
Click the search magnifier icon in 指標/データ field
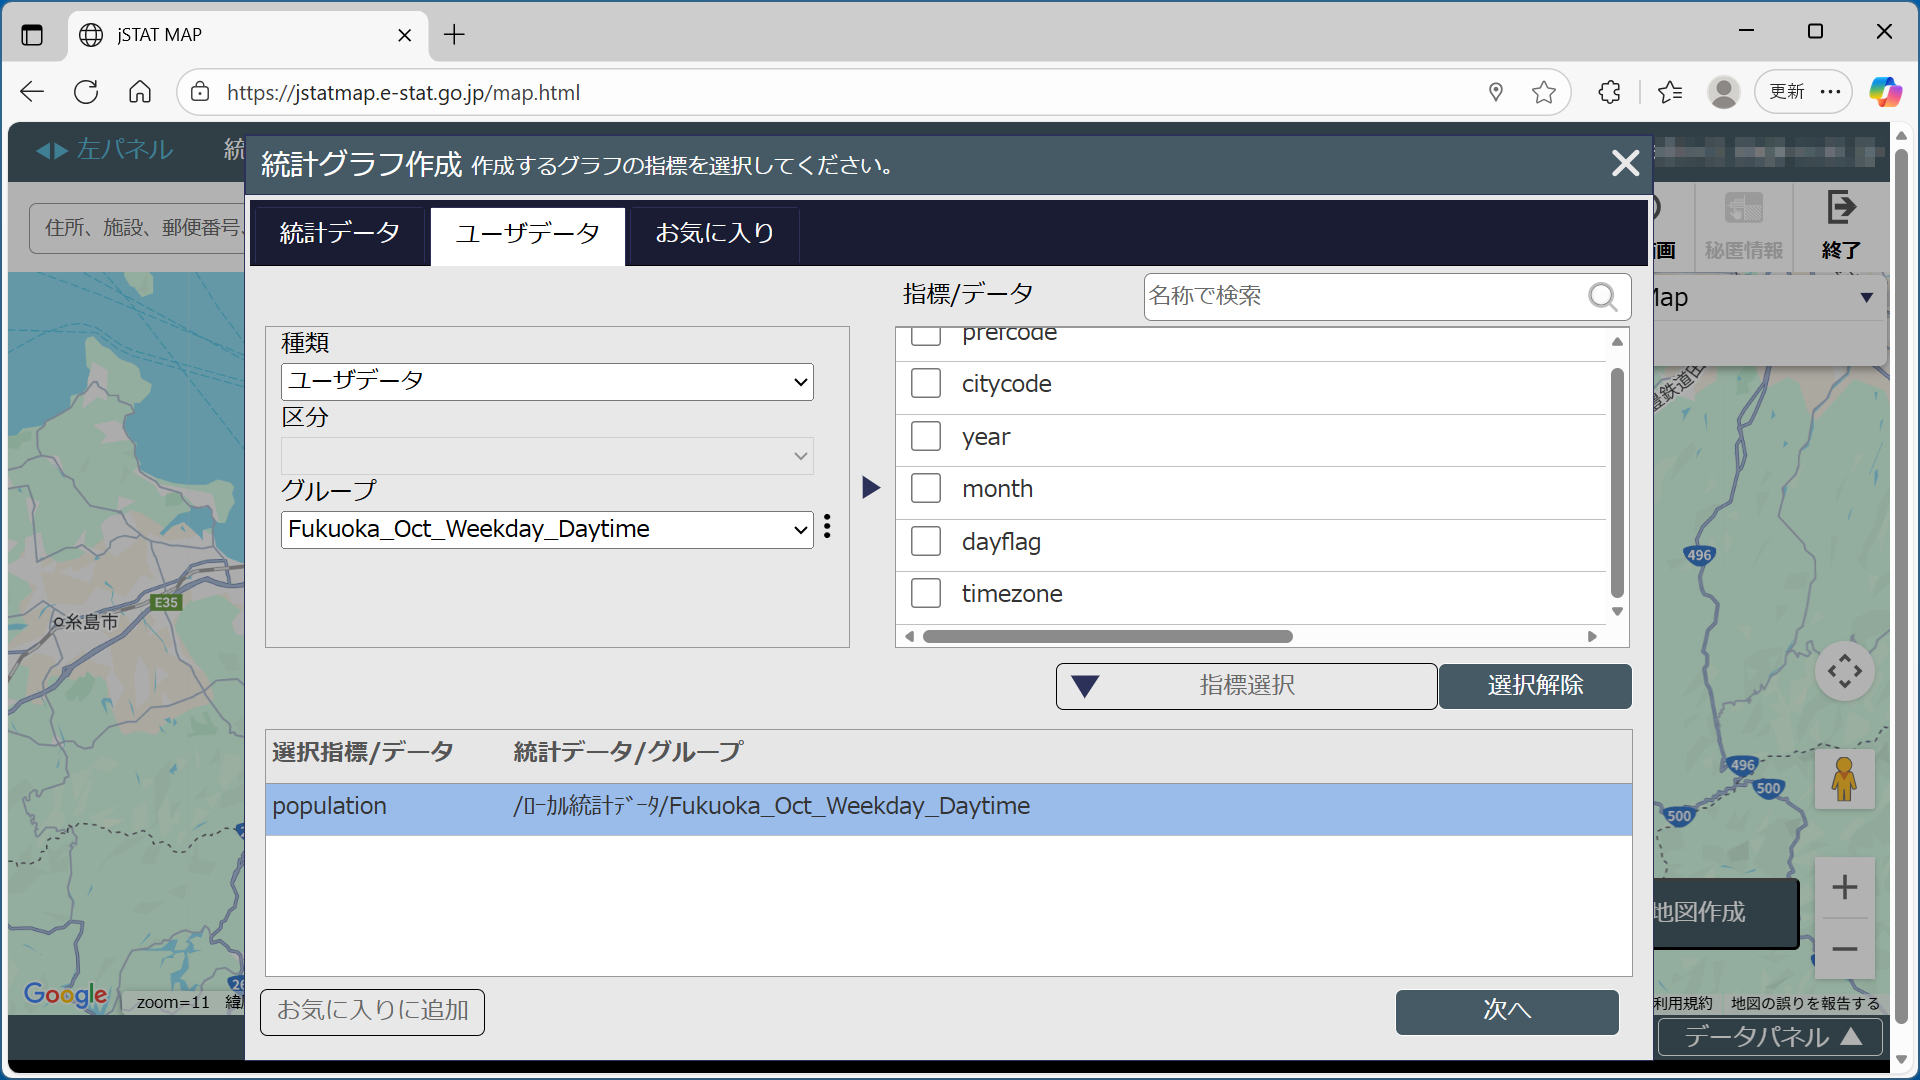(1602, 297)
